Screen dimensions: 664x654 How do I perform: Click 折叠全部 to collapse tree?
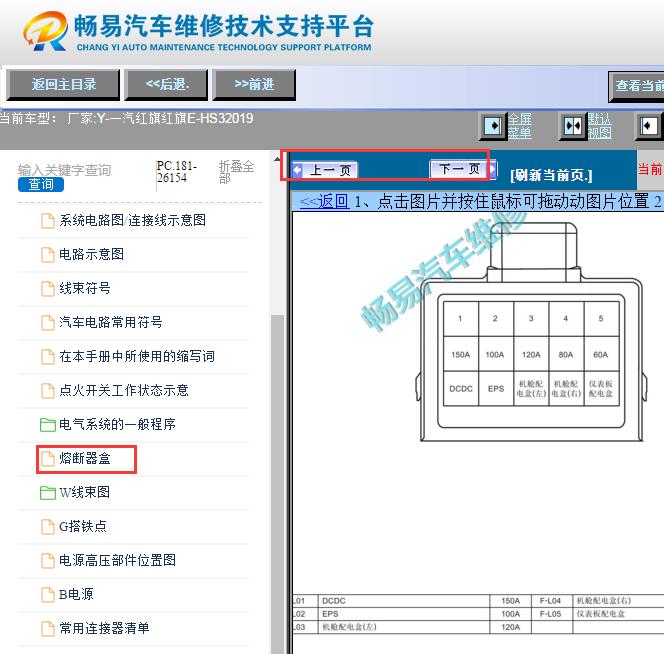pyautogui.click(x=236, y=172)
